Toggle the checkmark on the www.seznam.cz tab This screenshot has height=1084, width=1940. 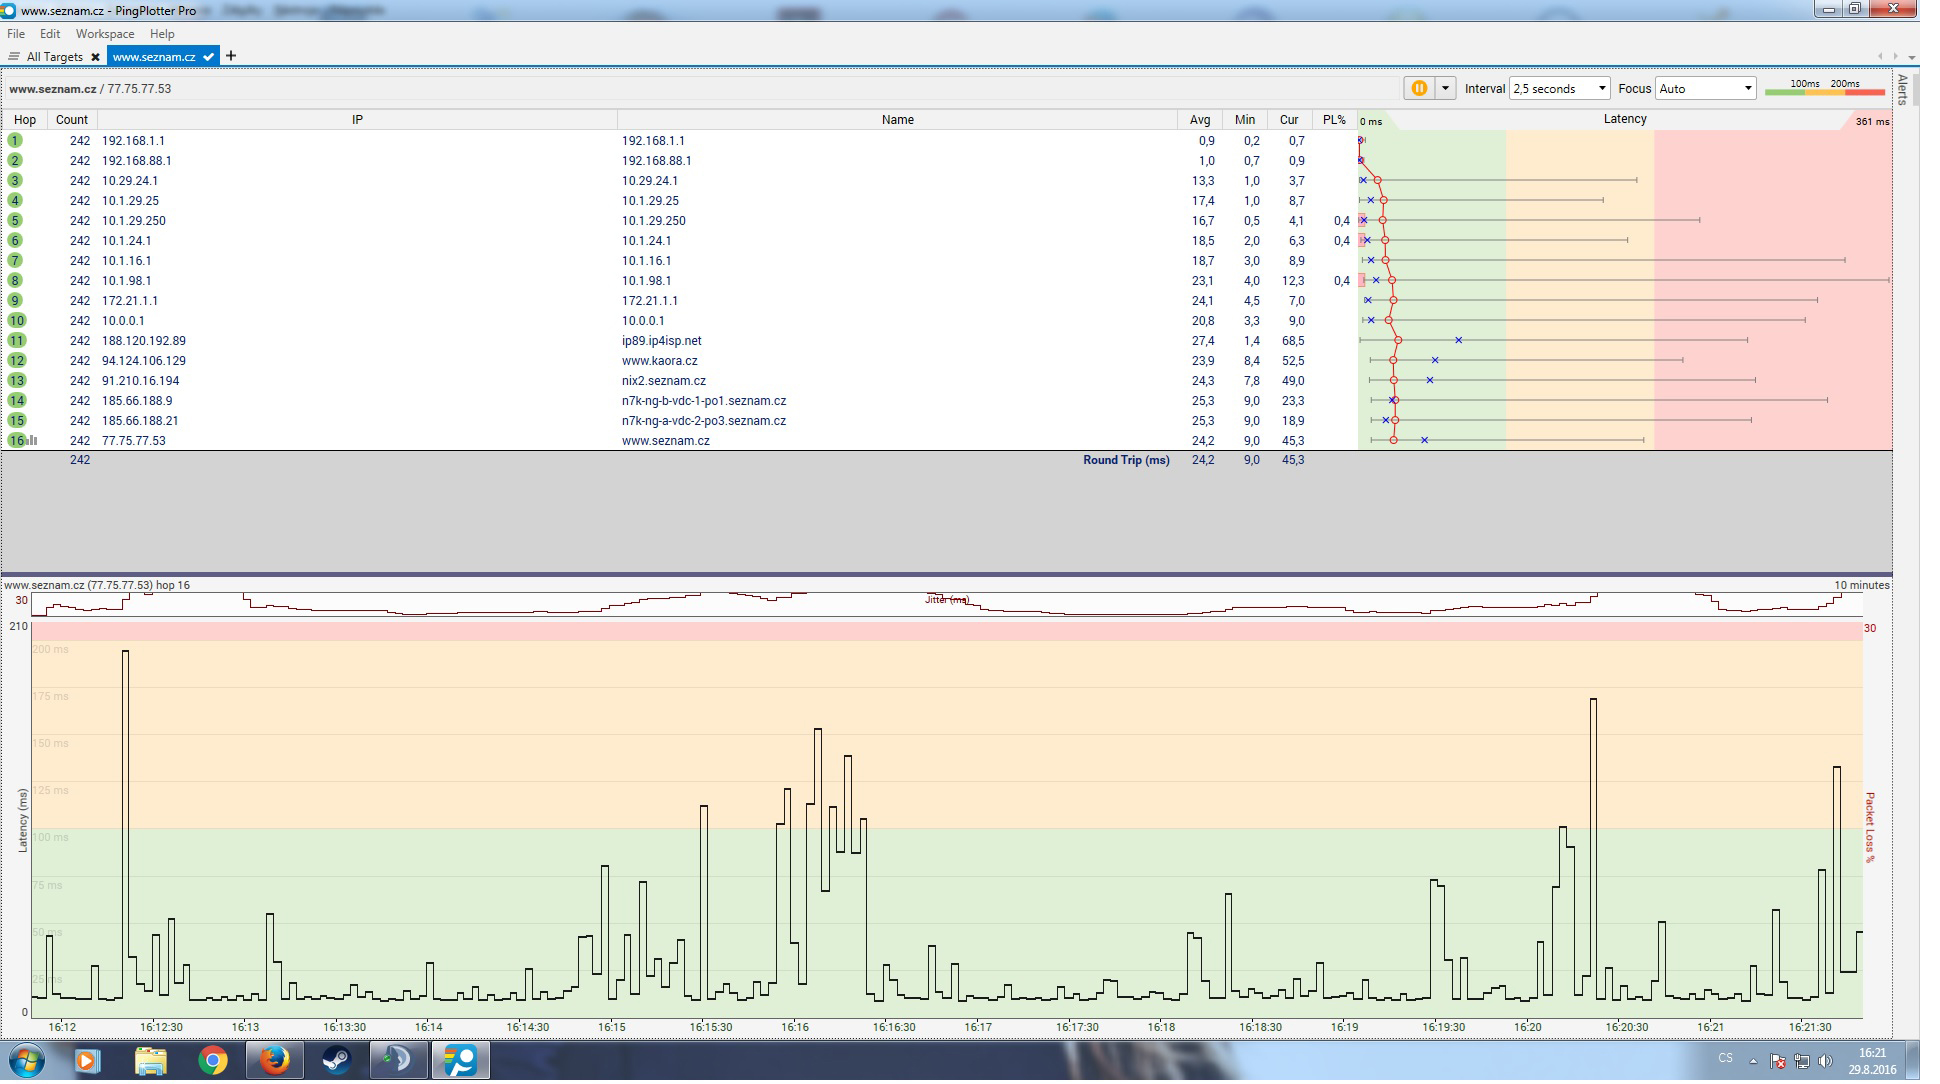click(208, 57)
